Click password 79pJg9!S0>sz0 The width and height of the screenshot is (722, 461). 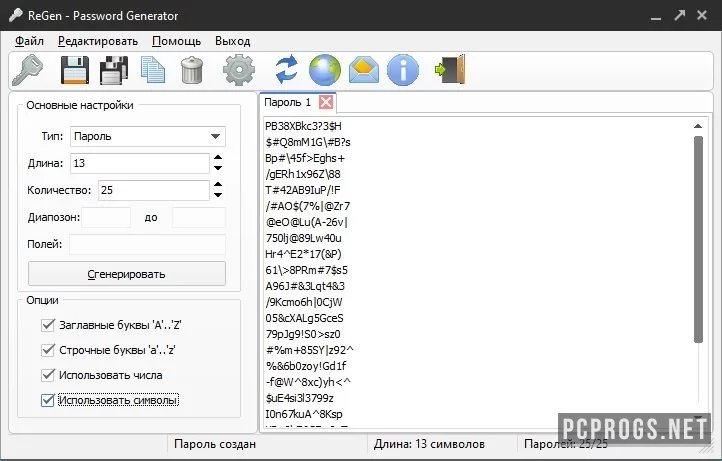[303, 334]
